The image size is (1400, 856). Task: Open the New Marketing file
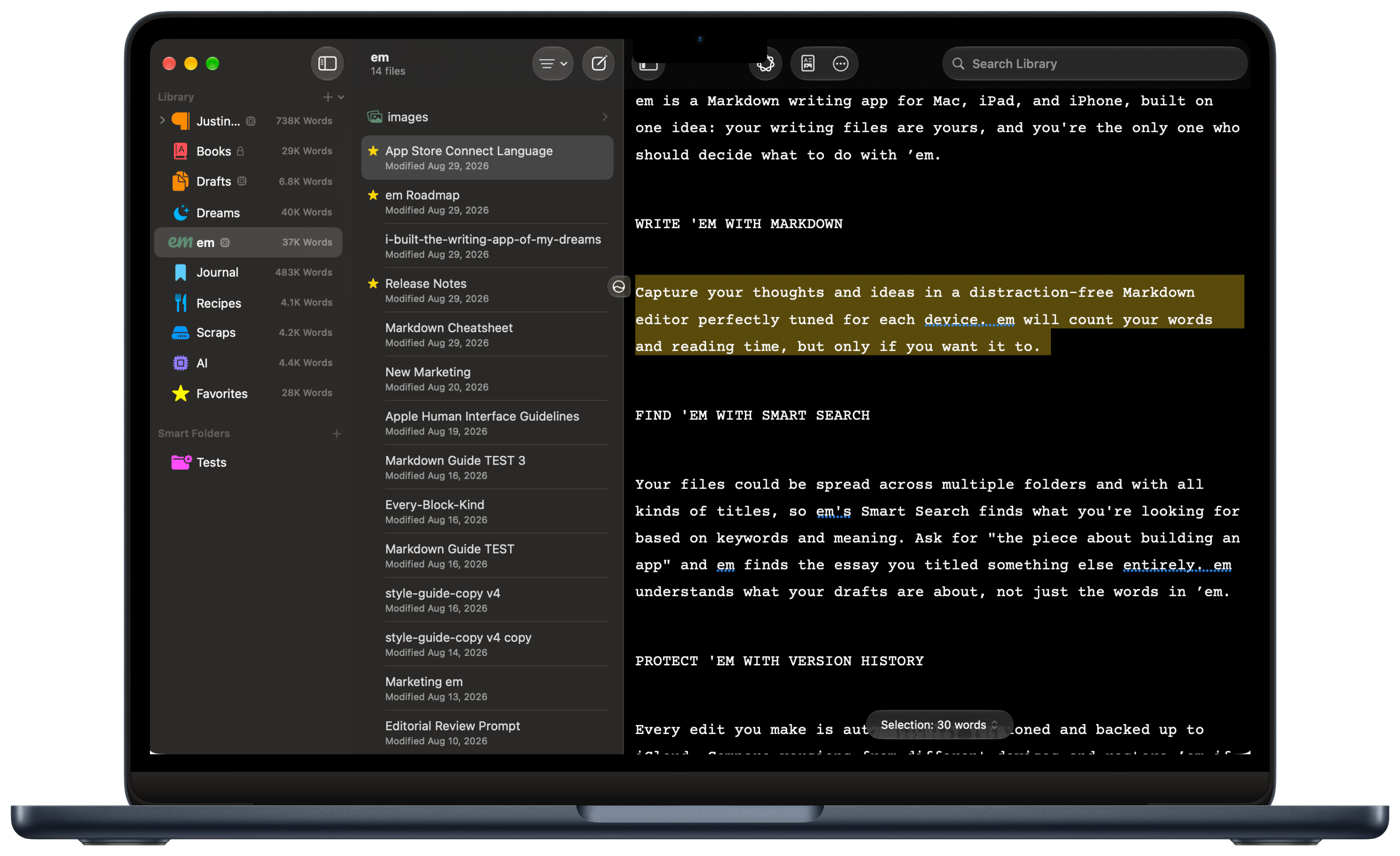pos(487,378)
